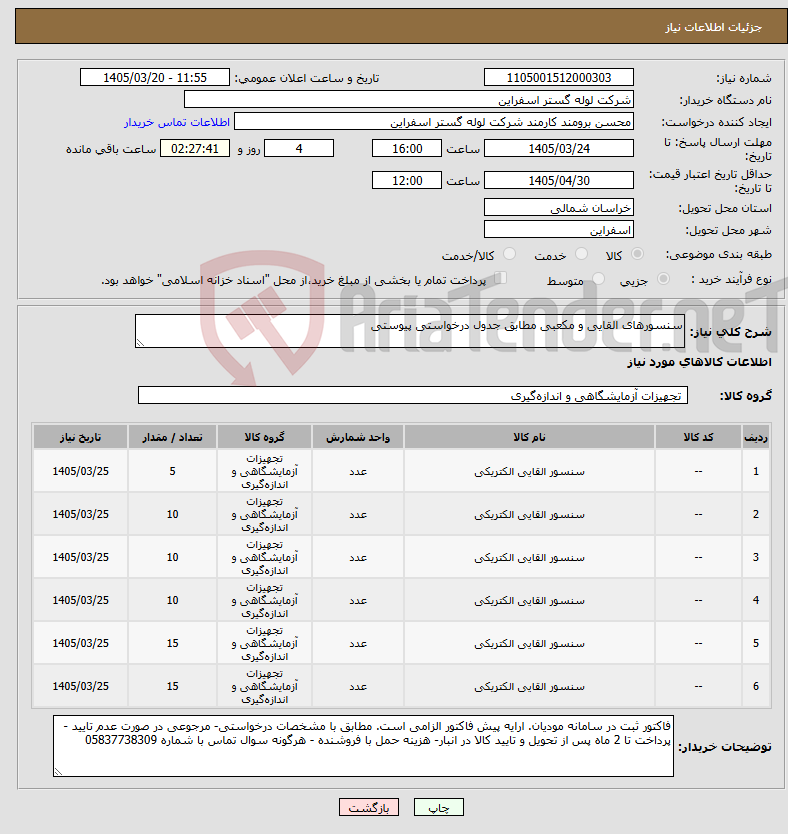Click the تعداد / مقدار column header
Viewport: 788px width, 834px height.
[x=172, y=437]
